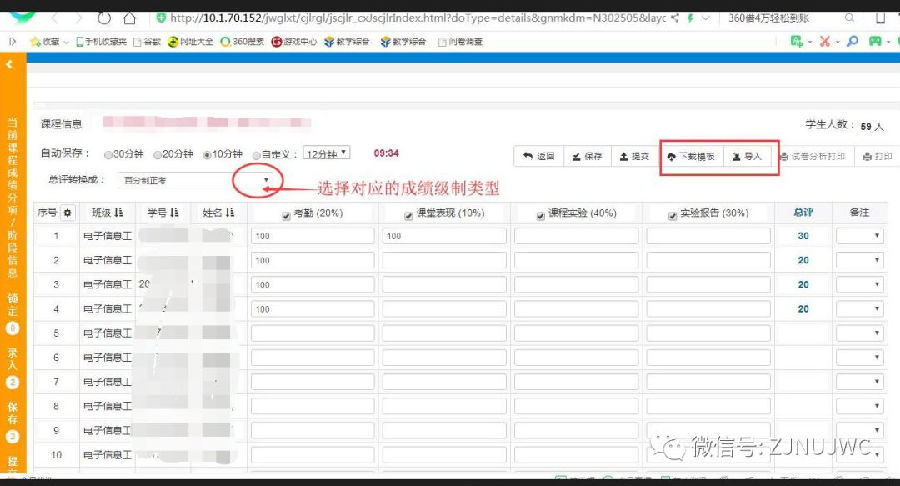
Task: Click the browser refresh icon
Action: click(105, 18)
